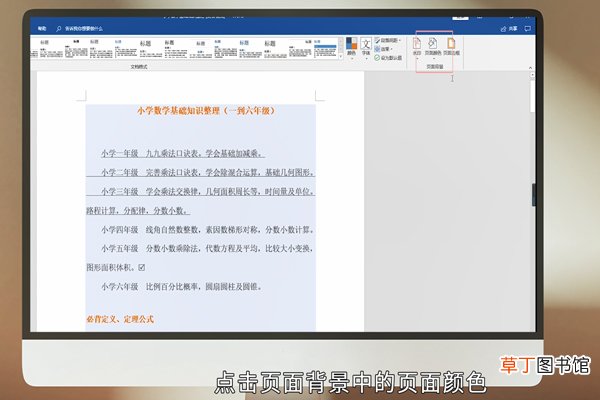Click the Share (共享) button
Image resolution: width=600 pixels, height=400 pixels.
coord(509,28)
